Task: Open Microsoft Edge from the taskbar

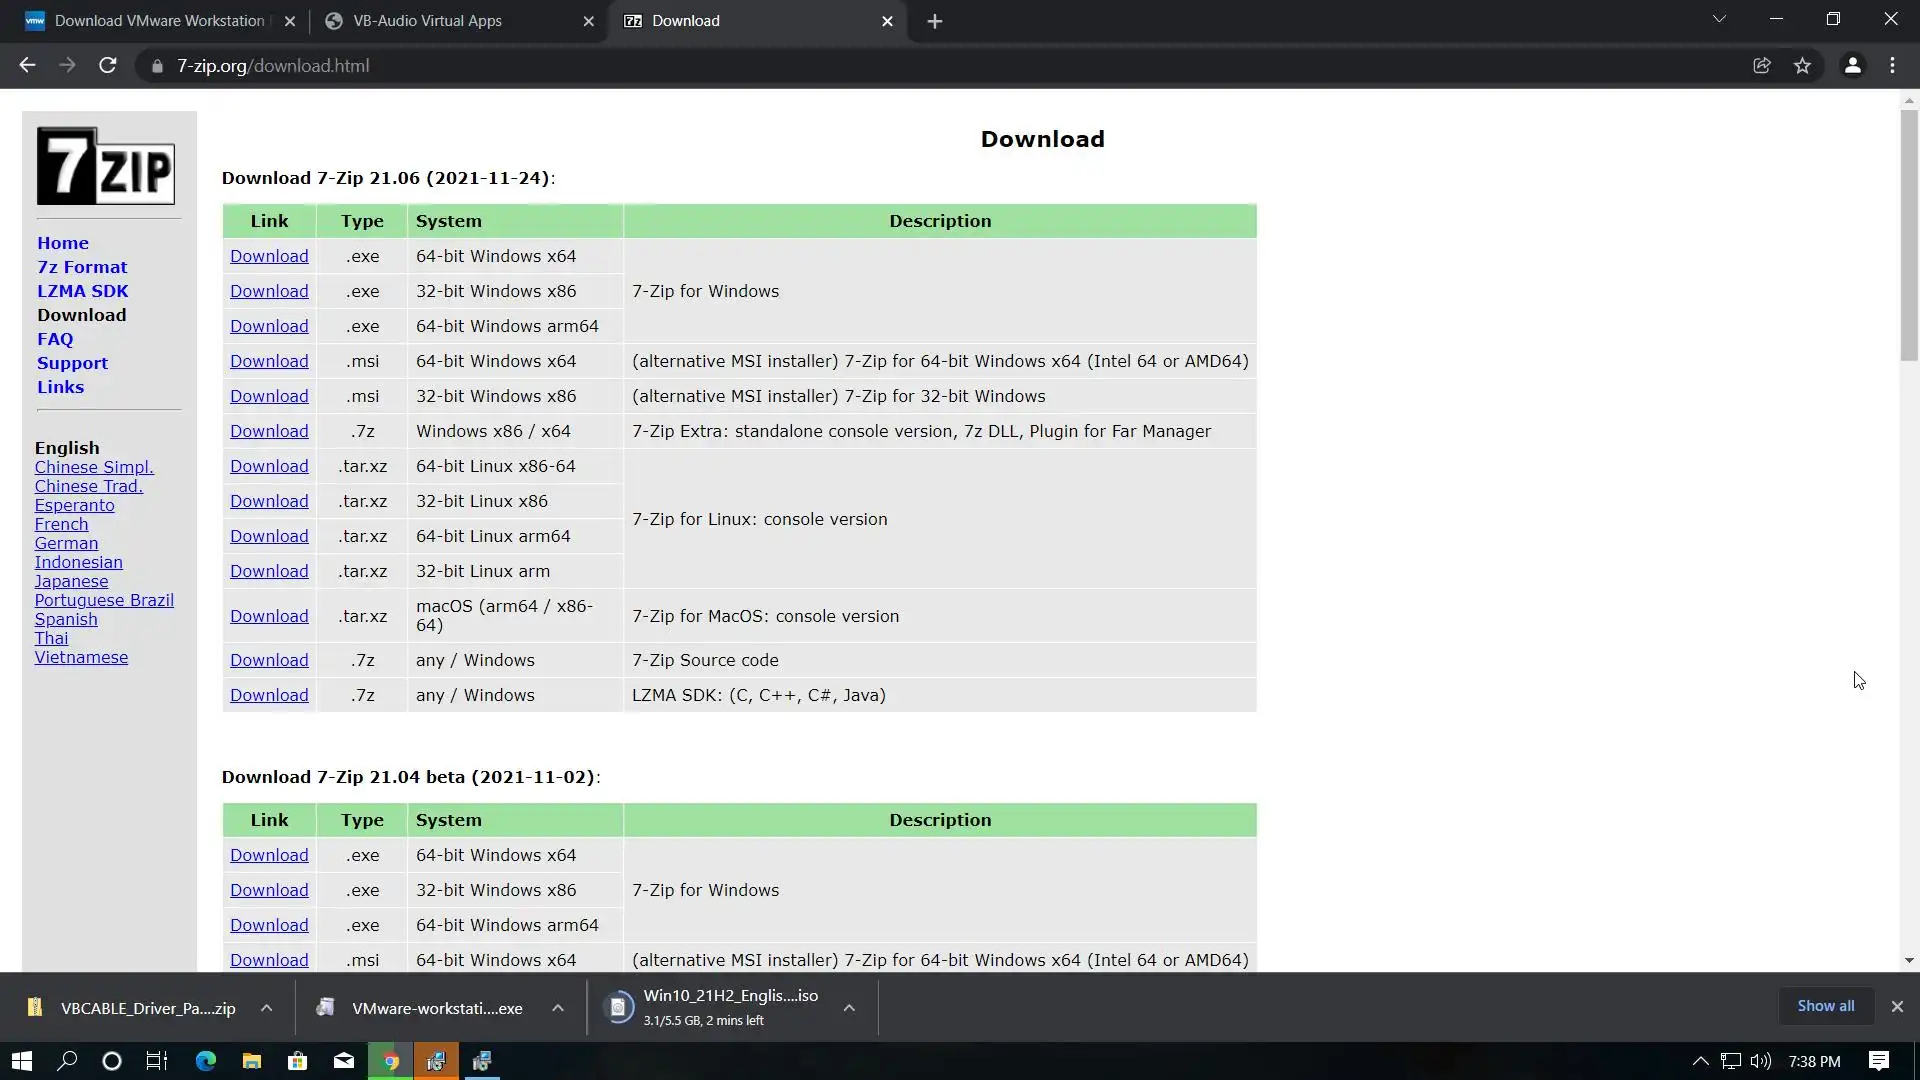Action: tap(205, 1061)
